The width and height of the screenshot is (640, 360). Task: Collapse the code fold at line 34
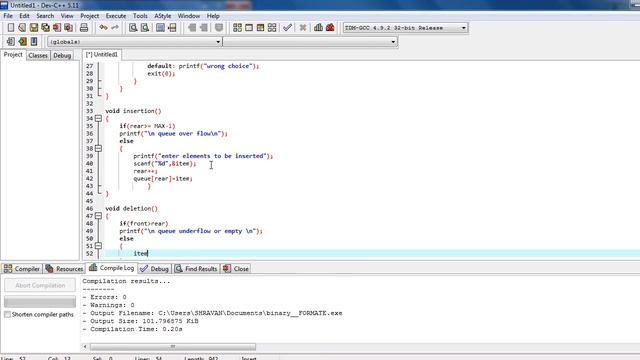click(x=98, y=118)
